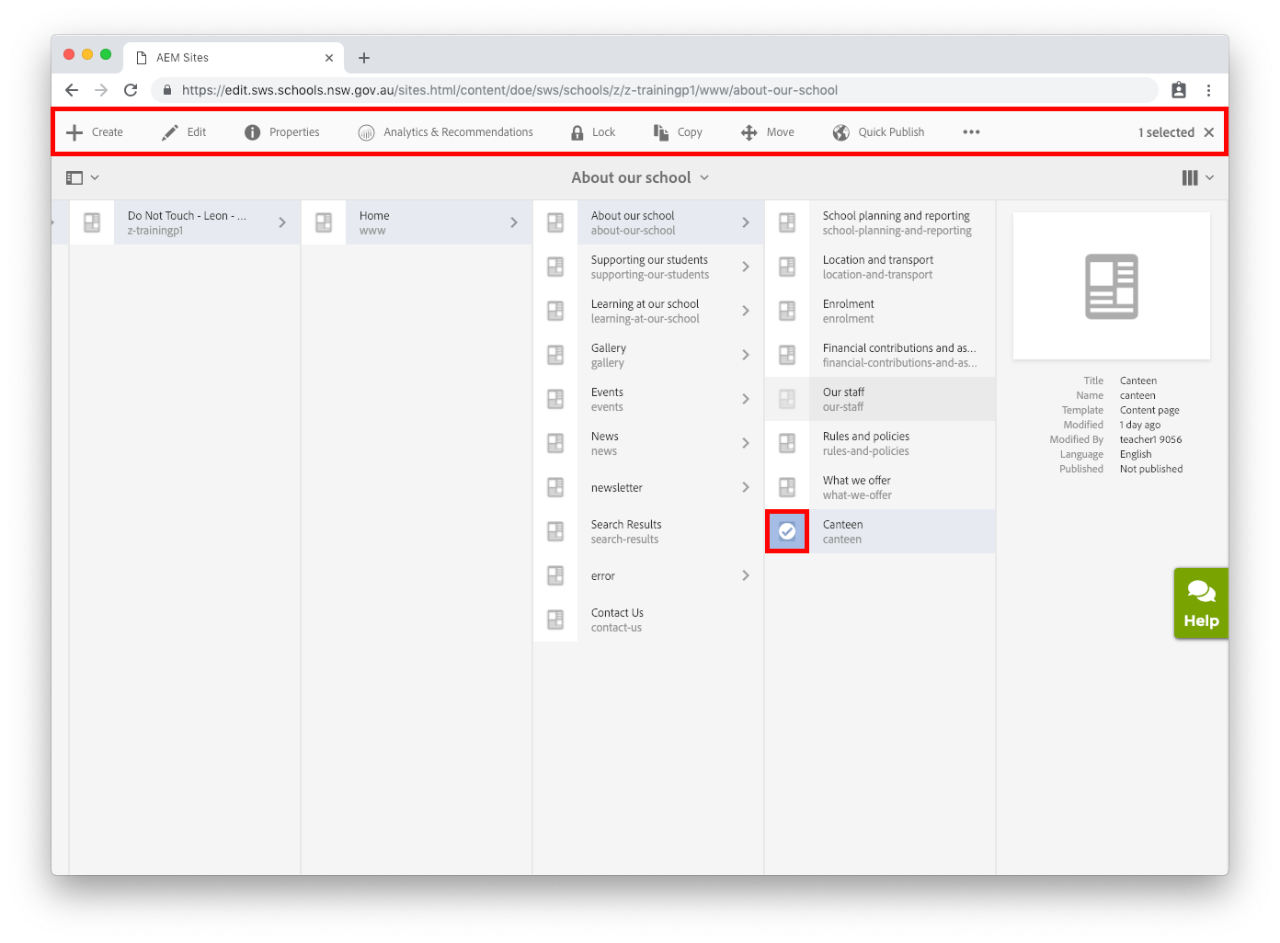
Task: Click the Not published status text
Action: [1151, 469]
